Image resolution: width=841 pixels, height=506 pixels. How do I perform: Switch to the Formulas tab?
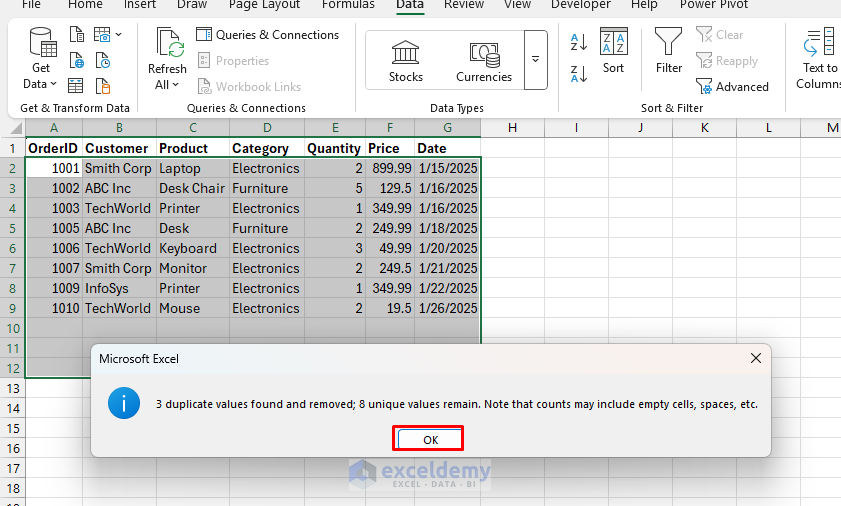(x=348, y=5)
